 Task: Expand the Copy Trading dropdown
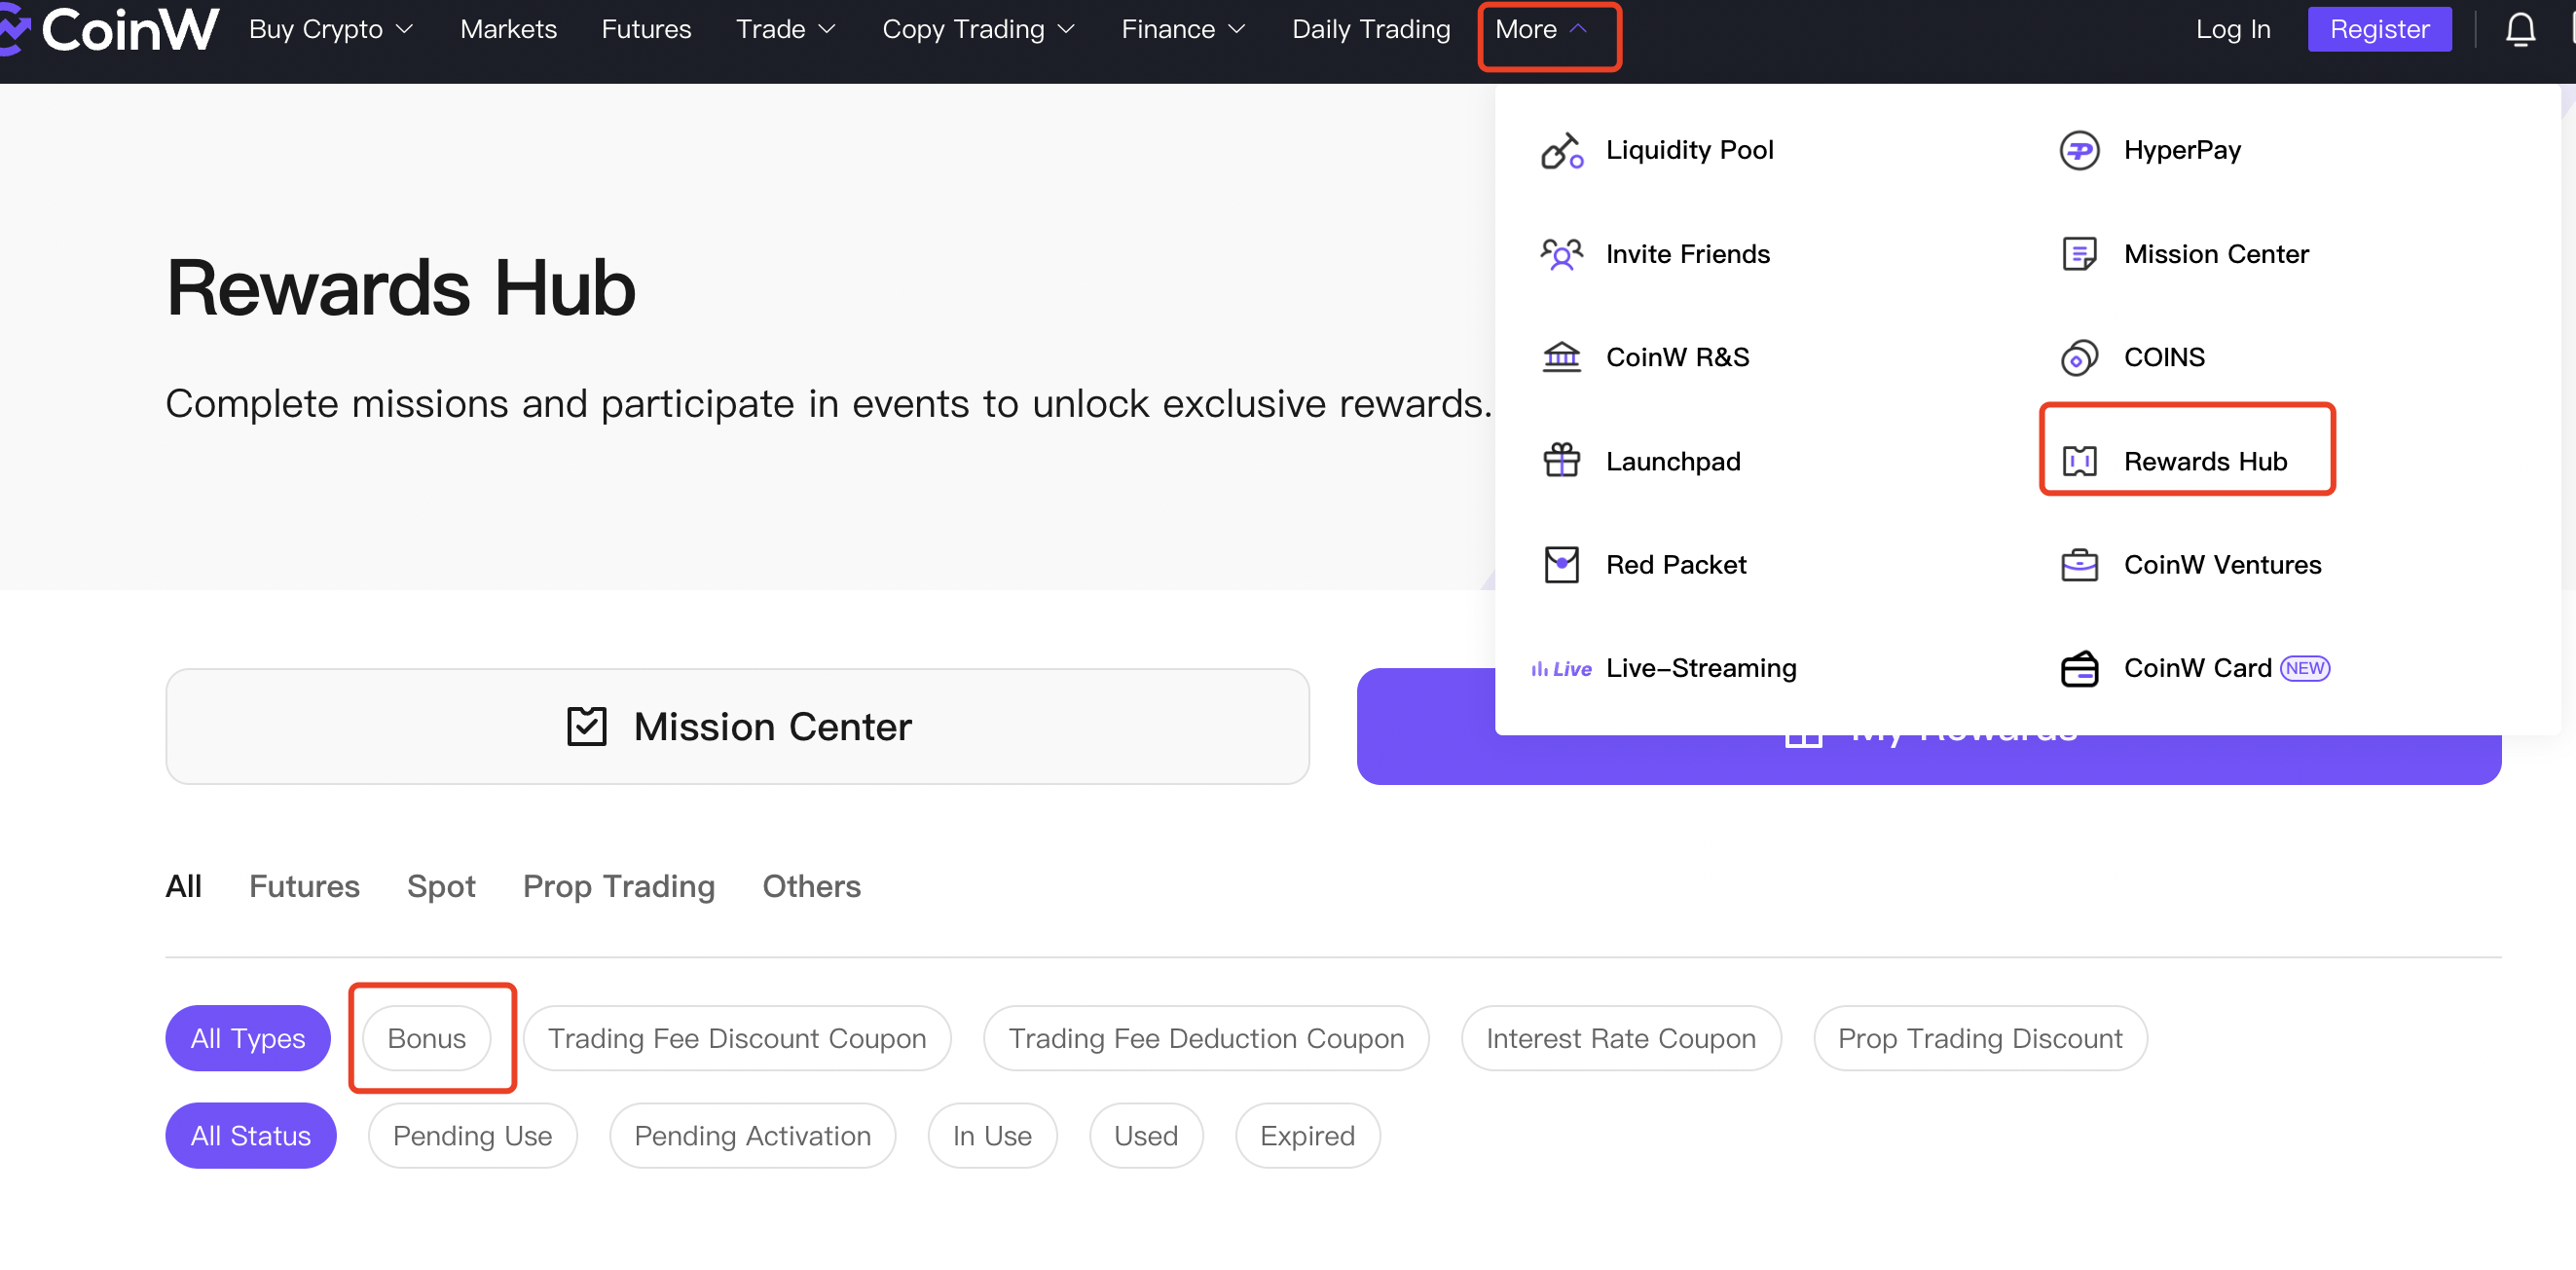pos(977,30)
